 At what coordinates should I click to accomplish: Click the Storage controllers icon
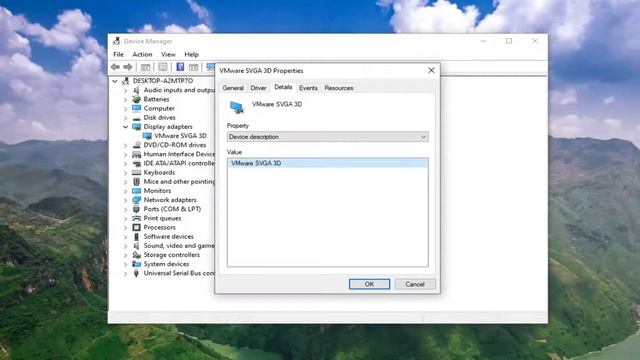tap(136, 255)
